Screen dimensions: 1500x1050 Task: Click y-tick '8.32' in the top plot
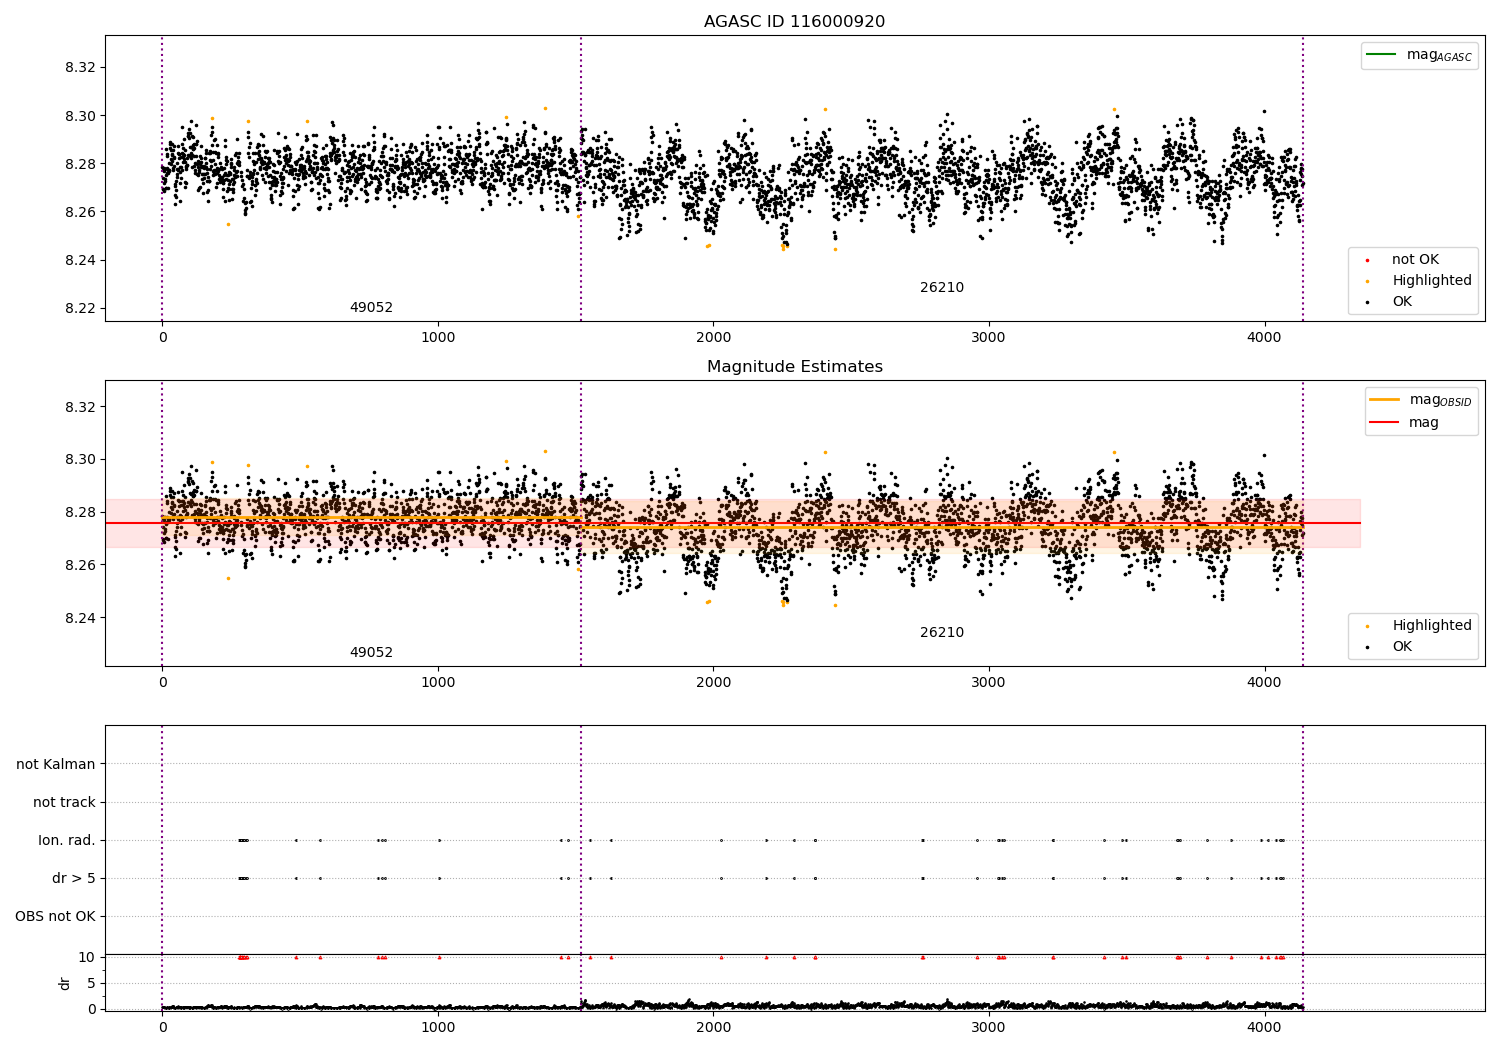coord(80,68)
